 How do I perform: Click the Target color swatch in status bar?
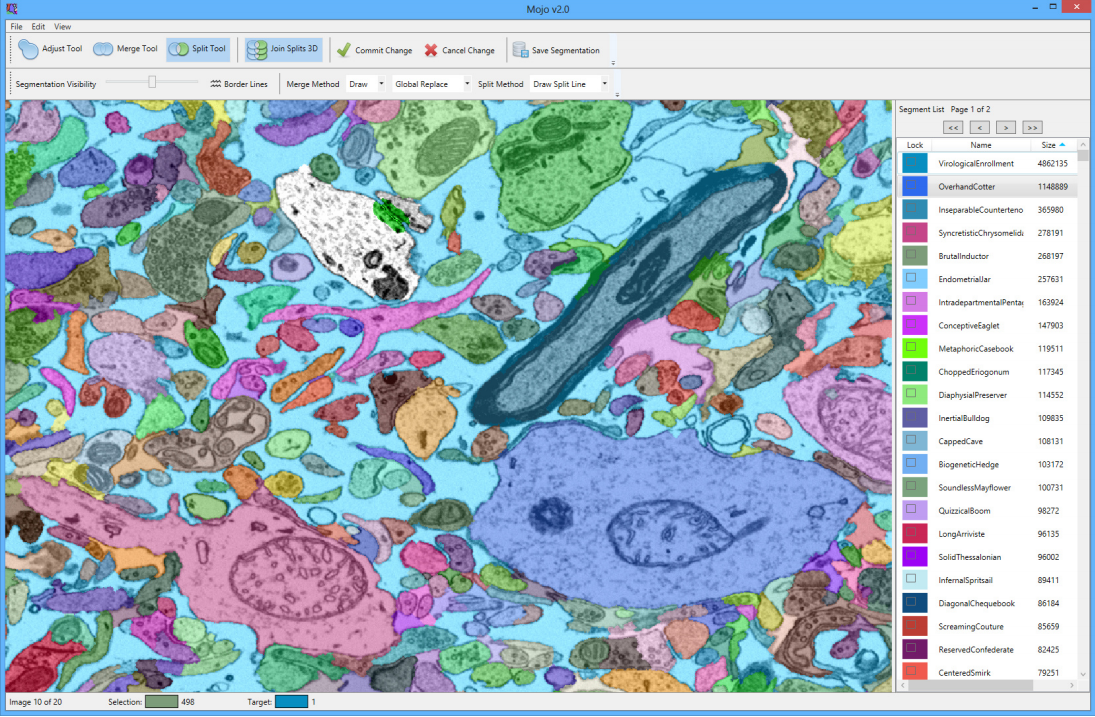coord(291,702)
